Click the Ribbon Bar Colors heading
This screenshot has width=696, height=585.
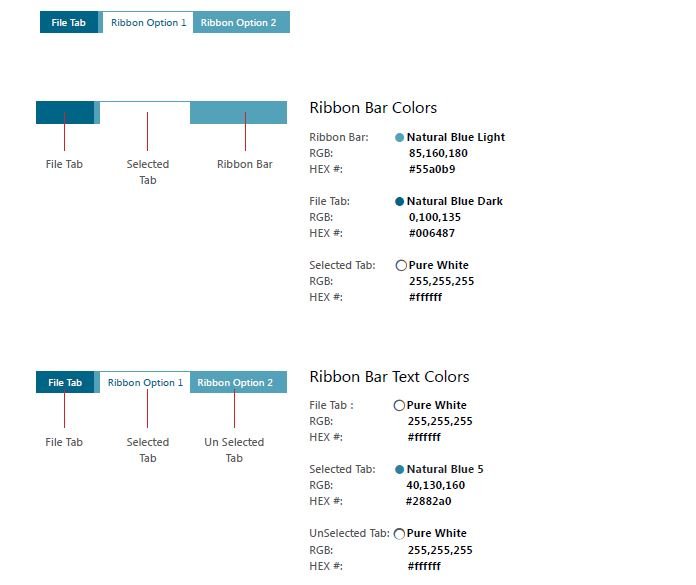(373, 108)
